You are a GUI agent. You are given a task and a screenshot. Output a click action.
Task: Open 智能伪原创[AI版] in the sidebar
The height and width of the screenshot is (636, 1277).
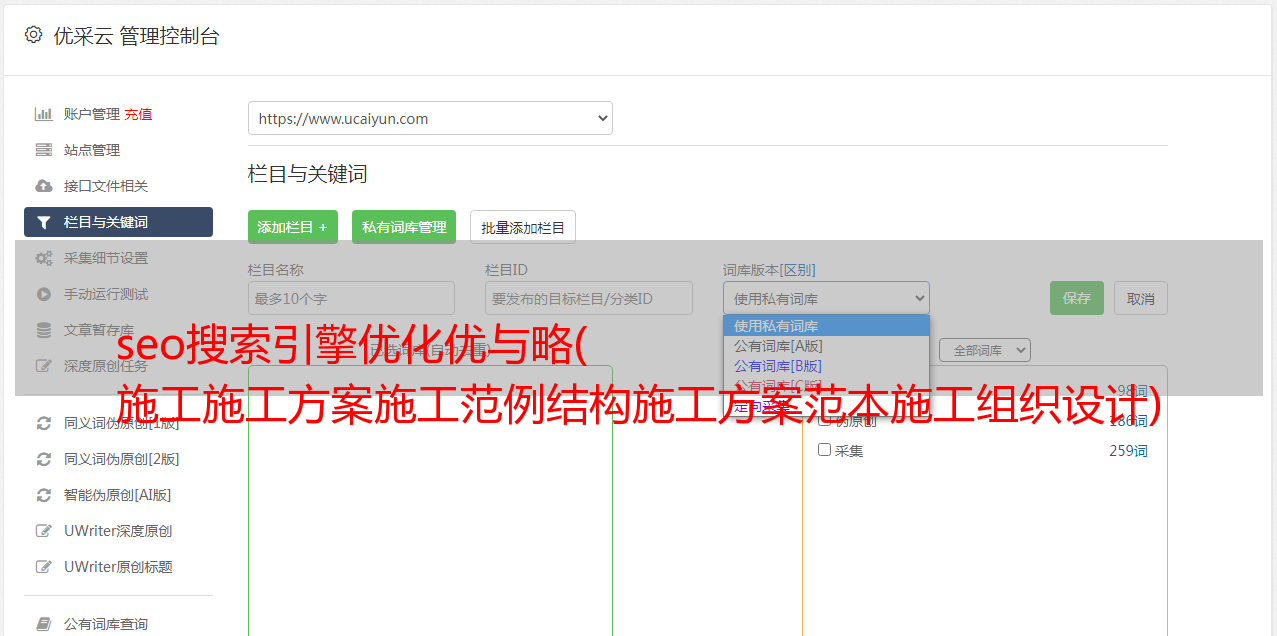118,495
